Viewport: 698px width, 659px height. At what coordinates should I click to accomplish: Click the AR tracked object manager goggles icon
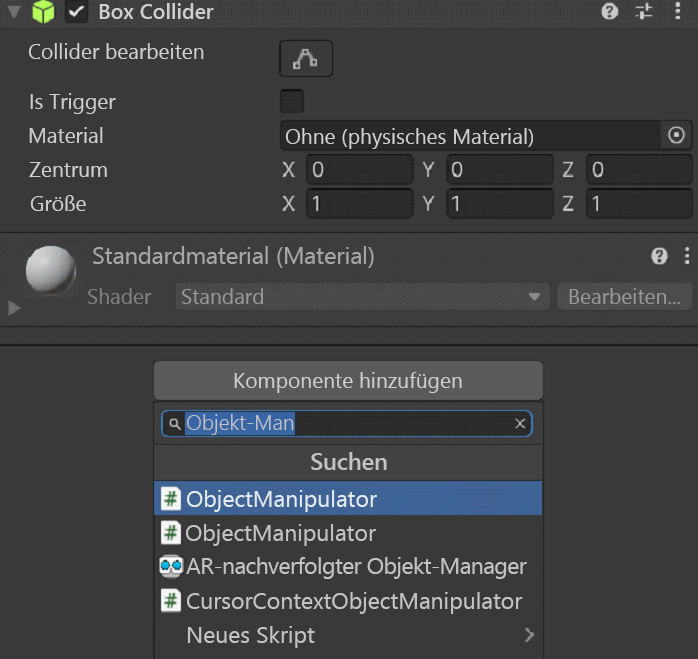point(171,566)
